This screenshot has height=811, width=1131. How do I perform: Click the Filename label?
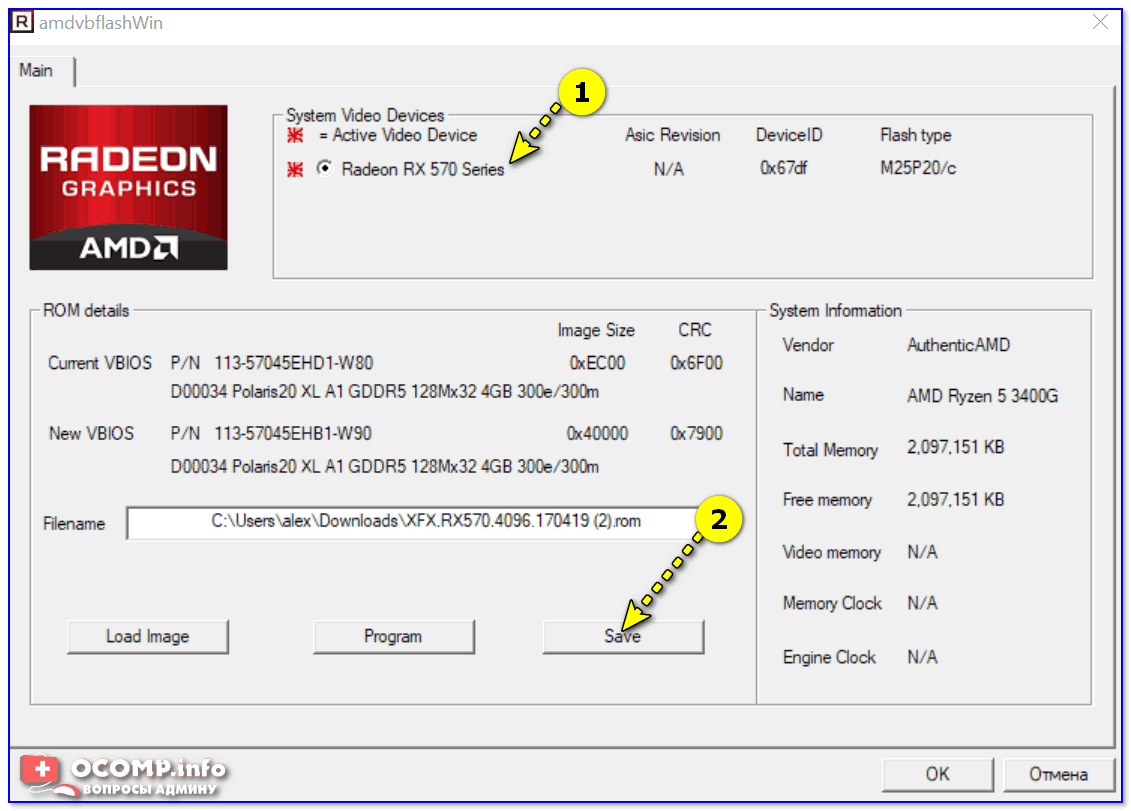point(74,524)
